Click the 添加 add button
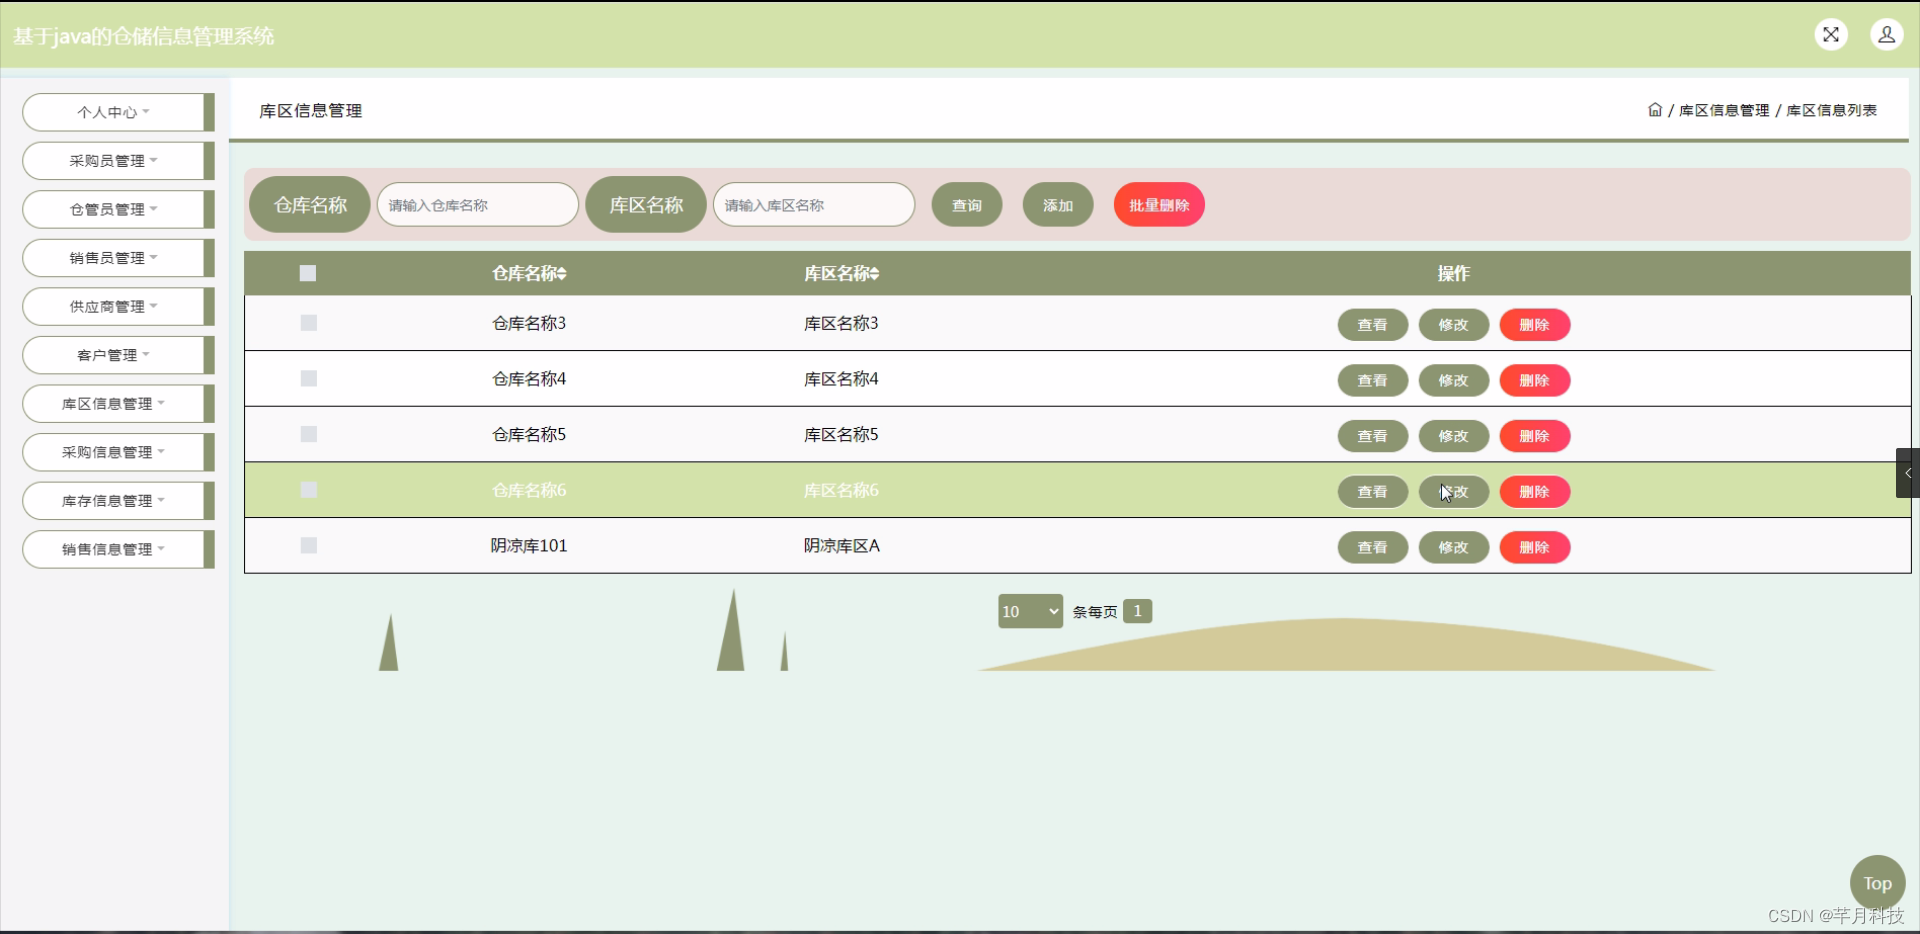The width and height of the screenshot is (1920, 934). [1056, 204]
